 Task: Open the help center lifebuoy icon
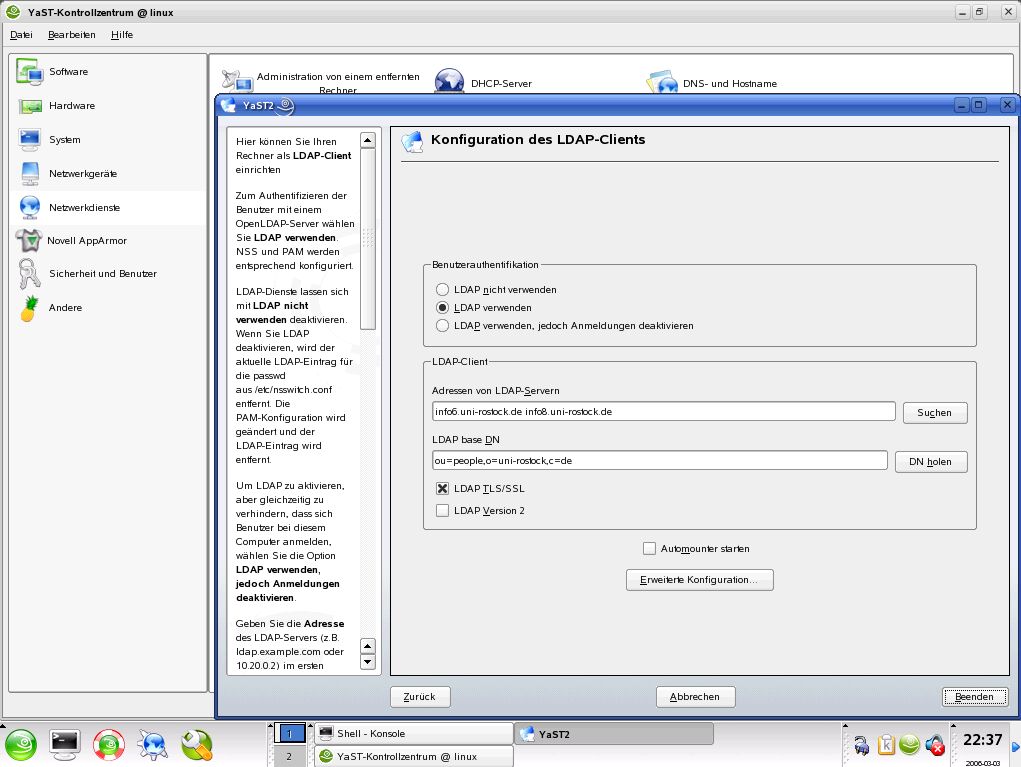point(109,744)
